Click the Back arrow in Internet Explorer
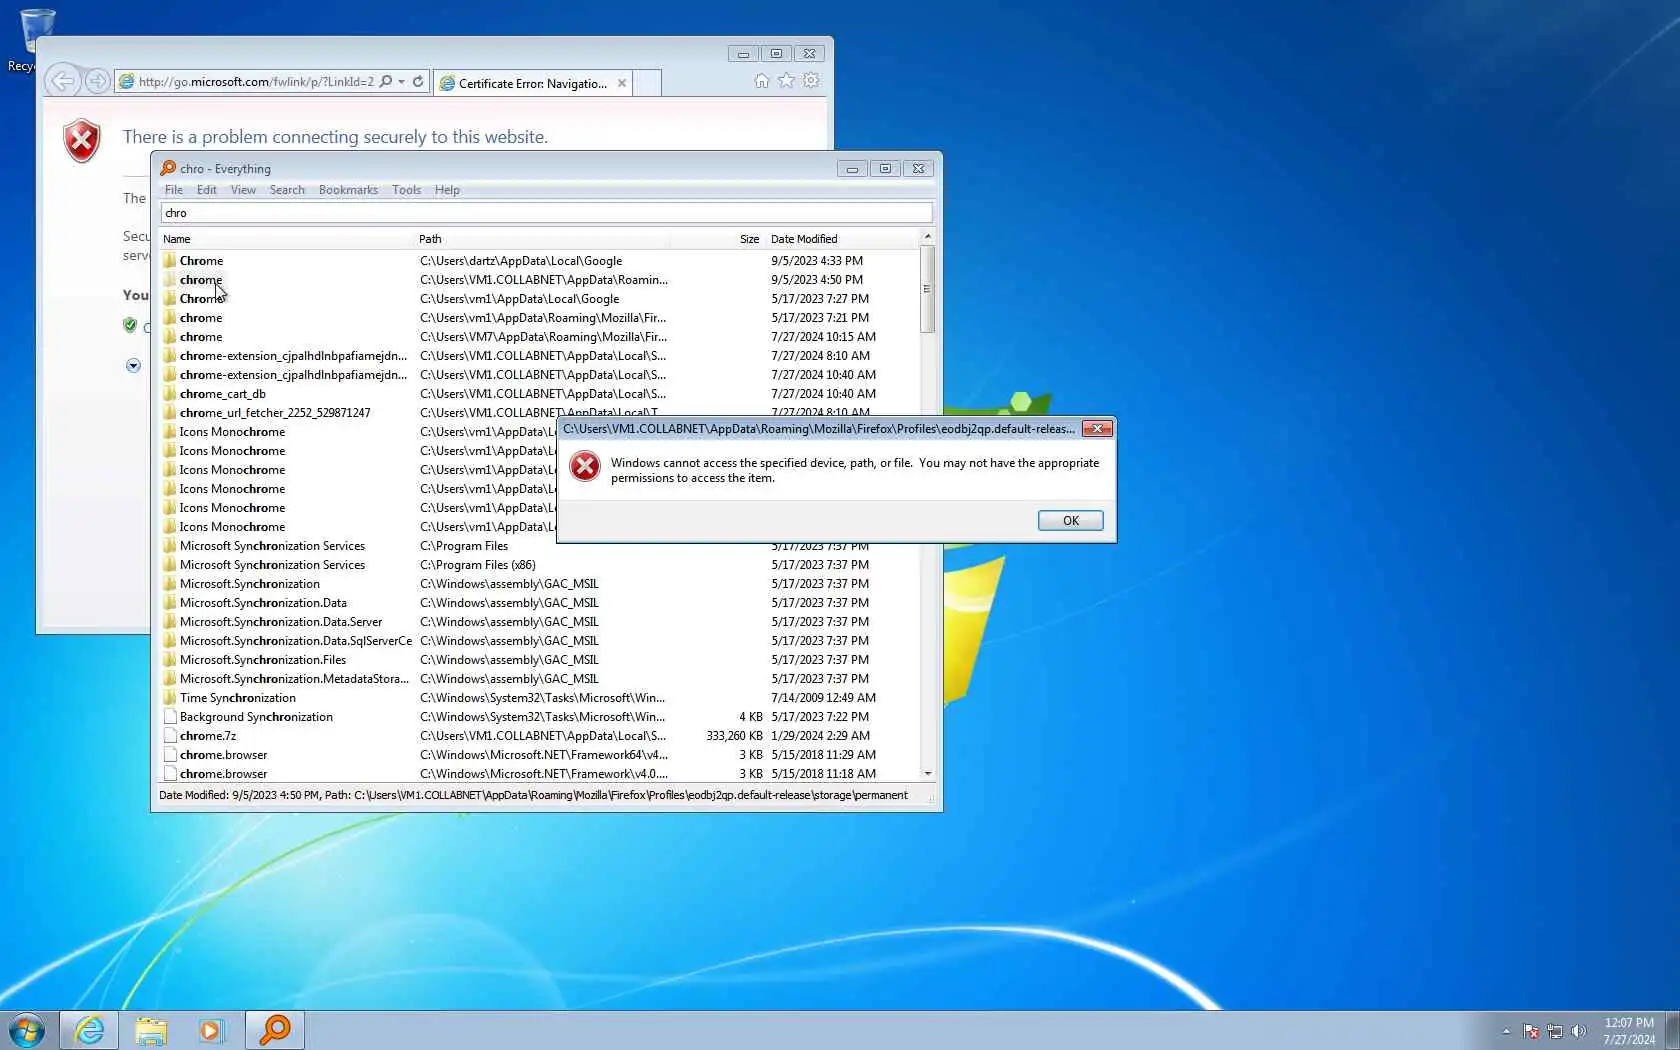 [62, 81]
